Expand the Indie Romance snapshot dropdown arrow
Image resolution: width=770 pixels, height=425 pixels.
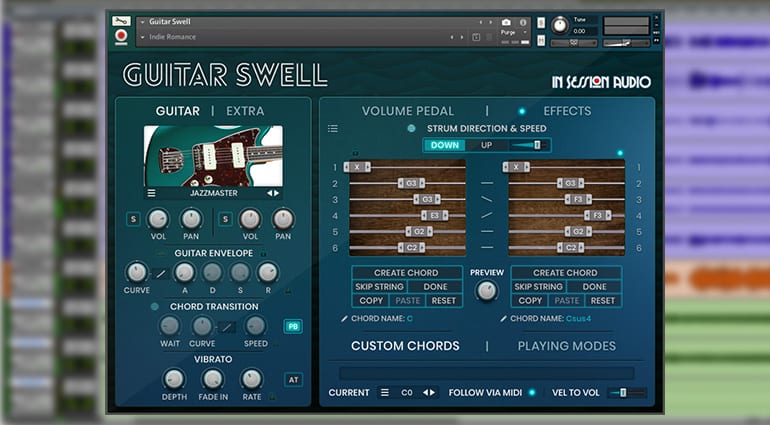click(142, 37)
